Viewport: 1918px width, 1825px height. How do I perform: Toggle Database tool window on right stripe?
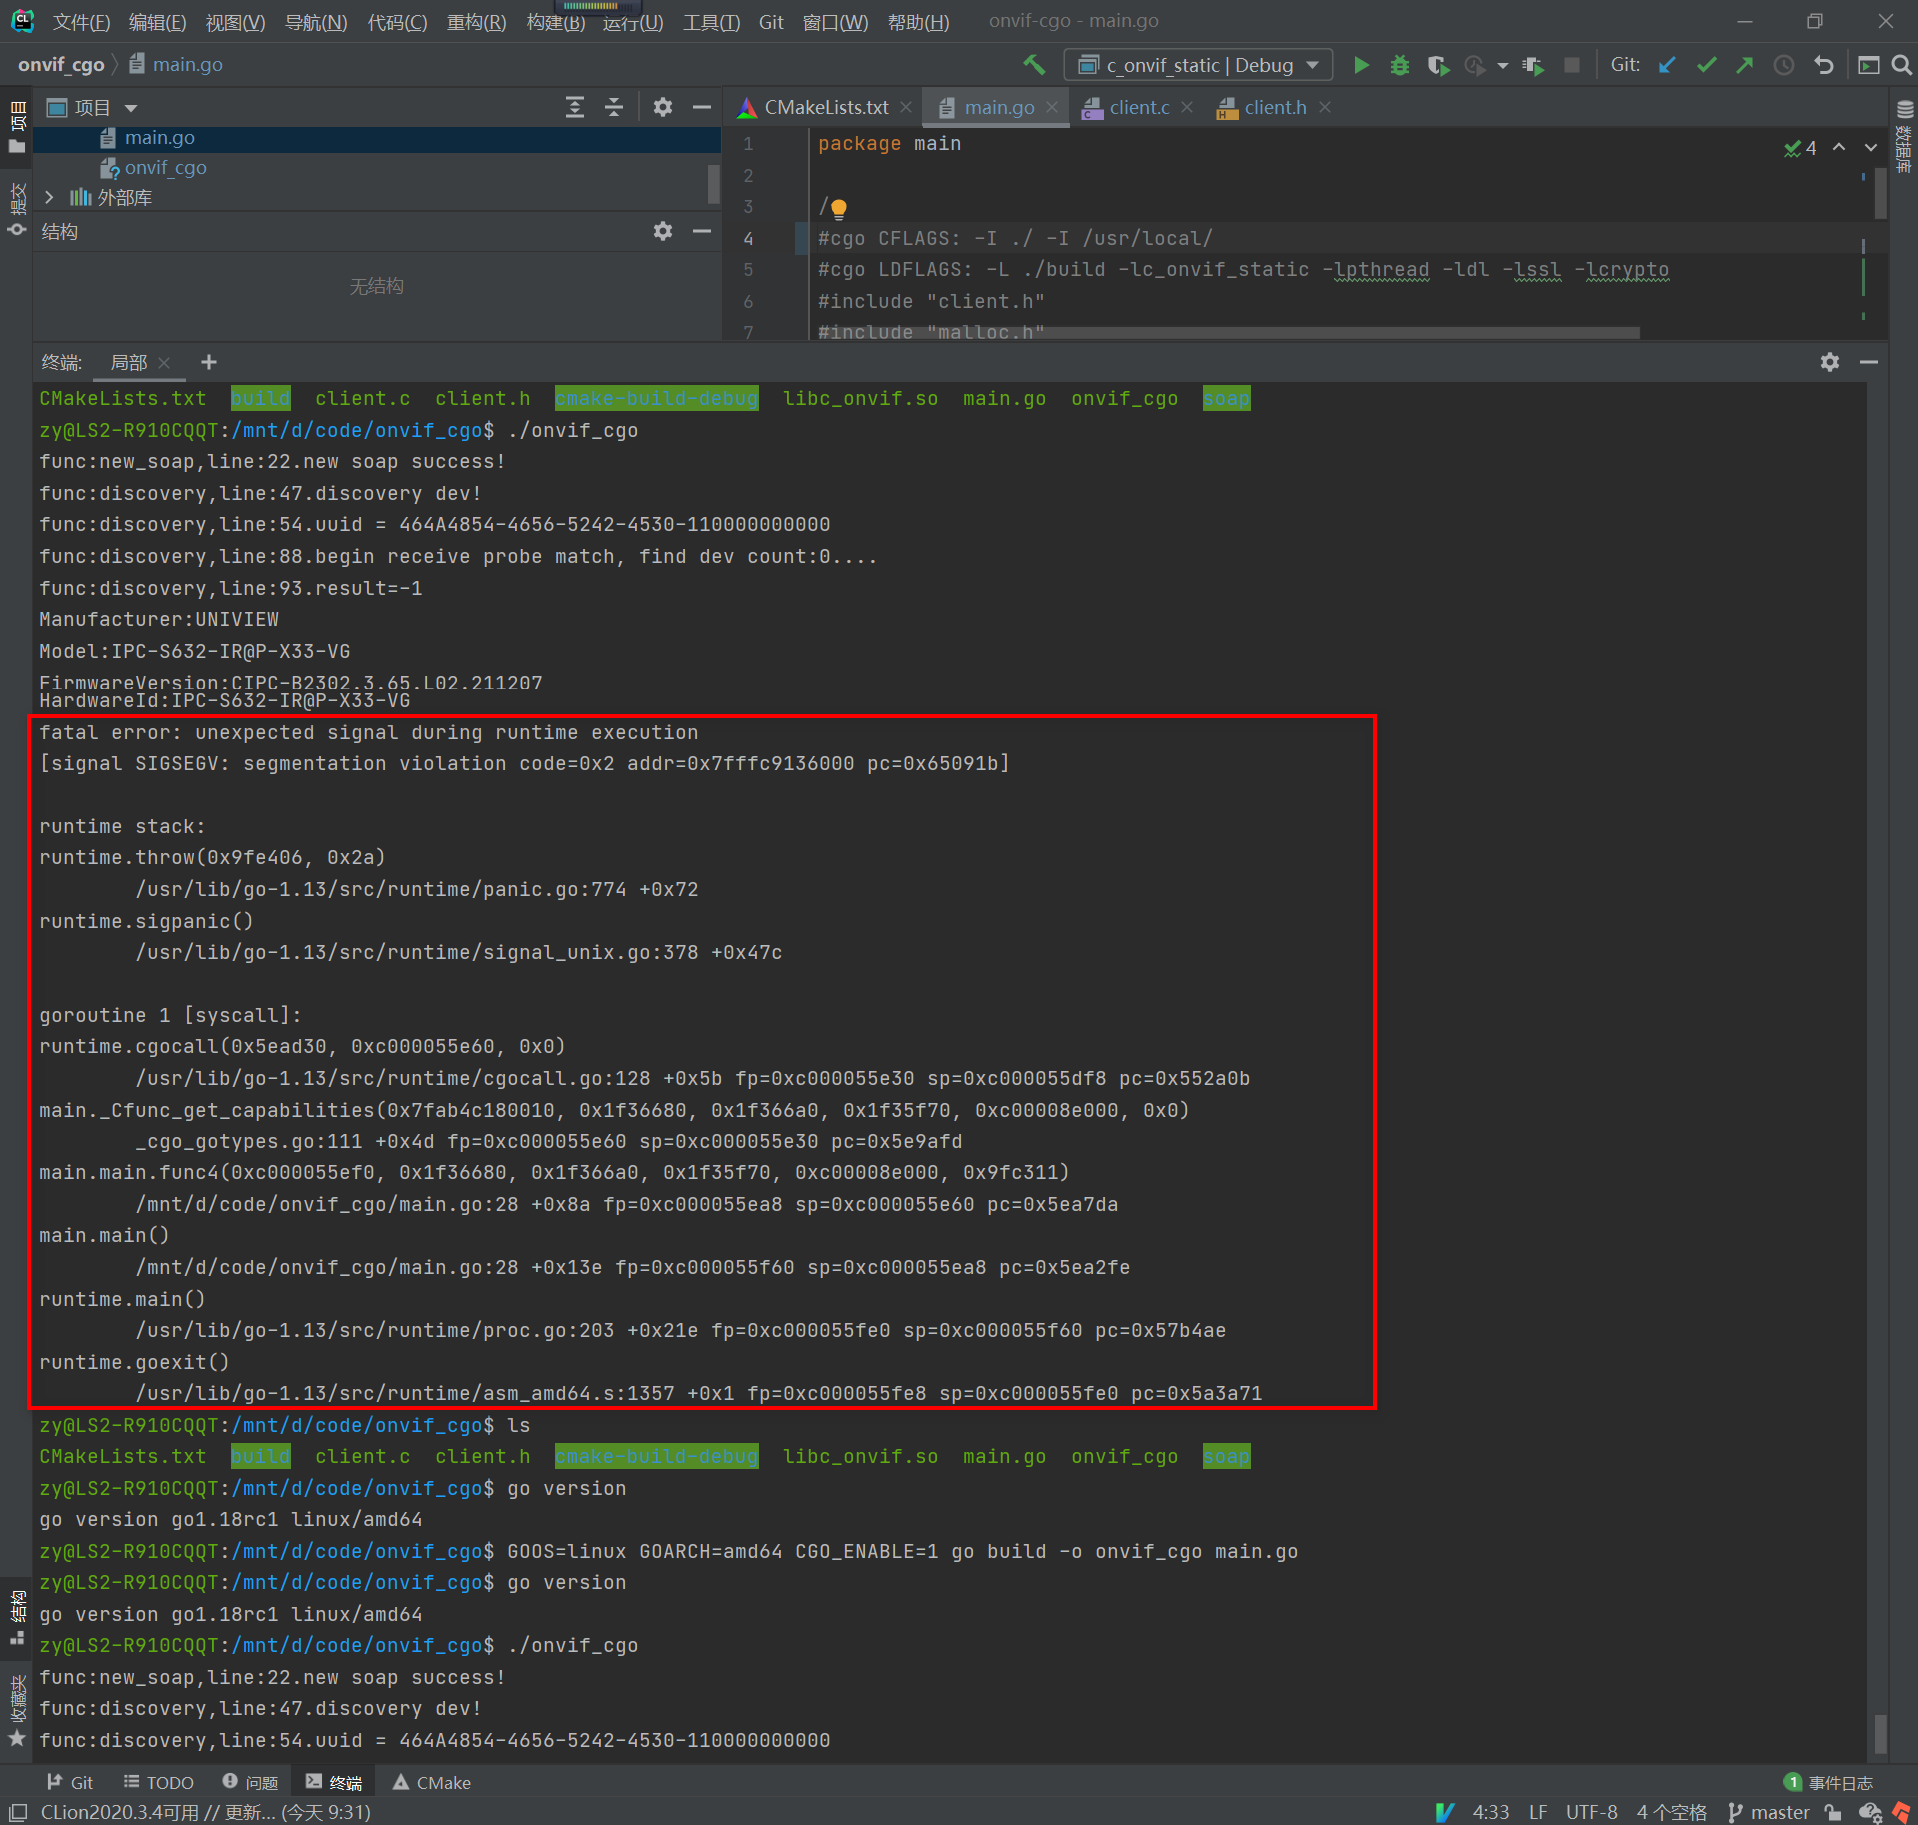1904,136
